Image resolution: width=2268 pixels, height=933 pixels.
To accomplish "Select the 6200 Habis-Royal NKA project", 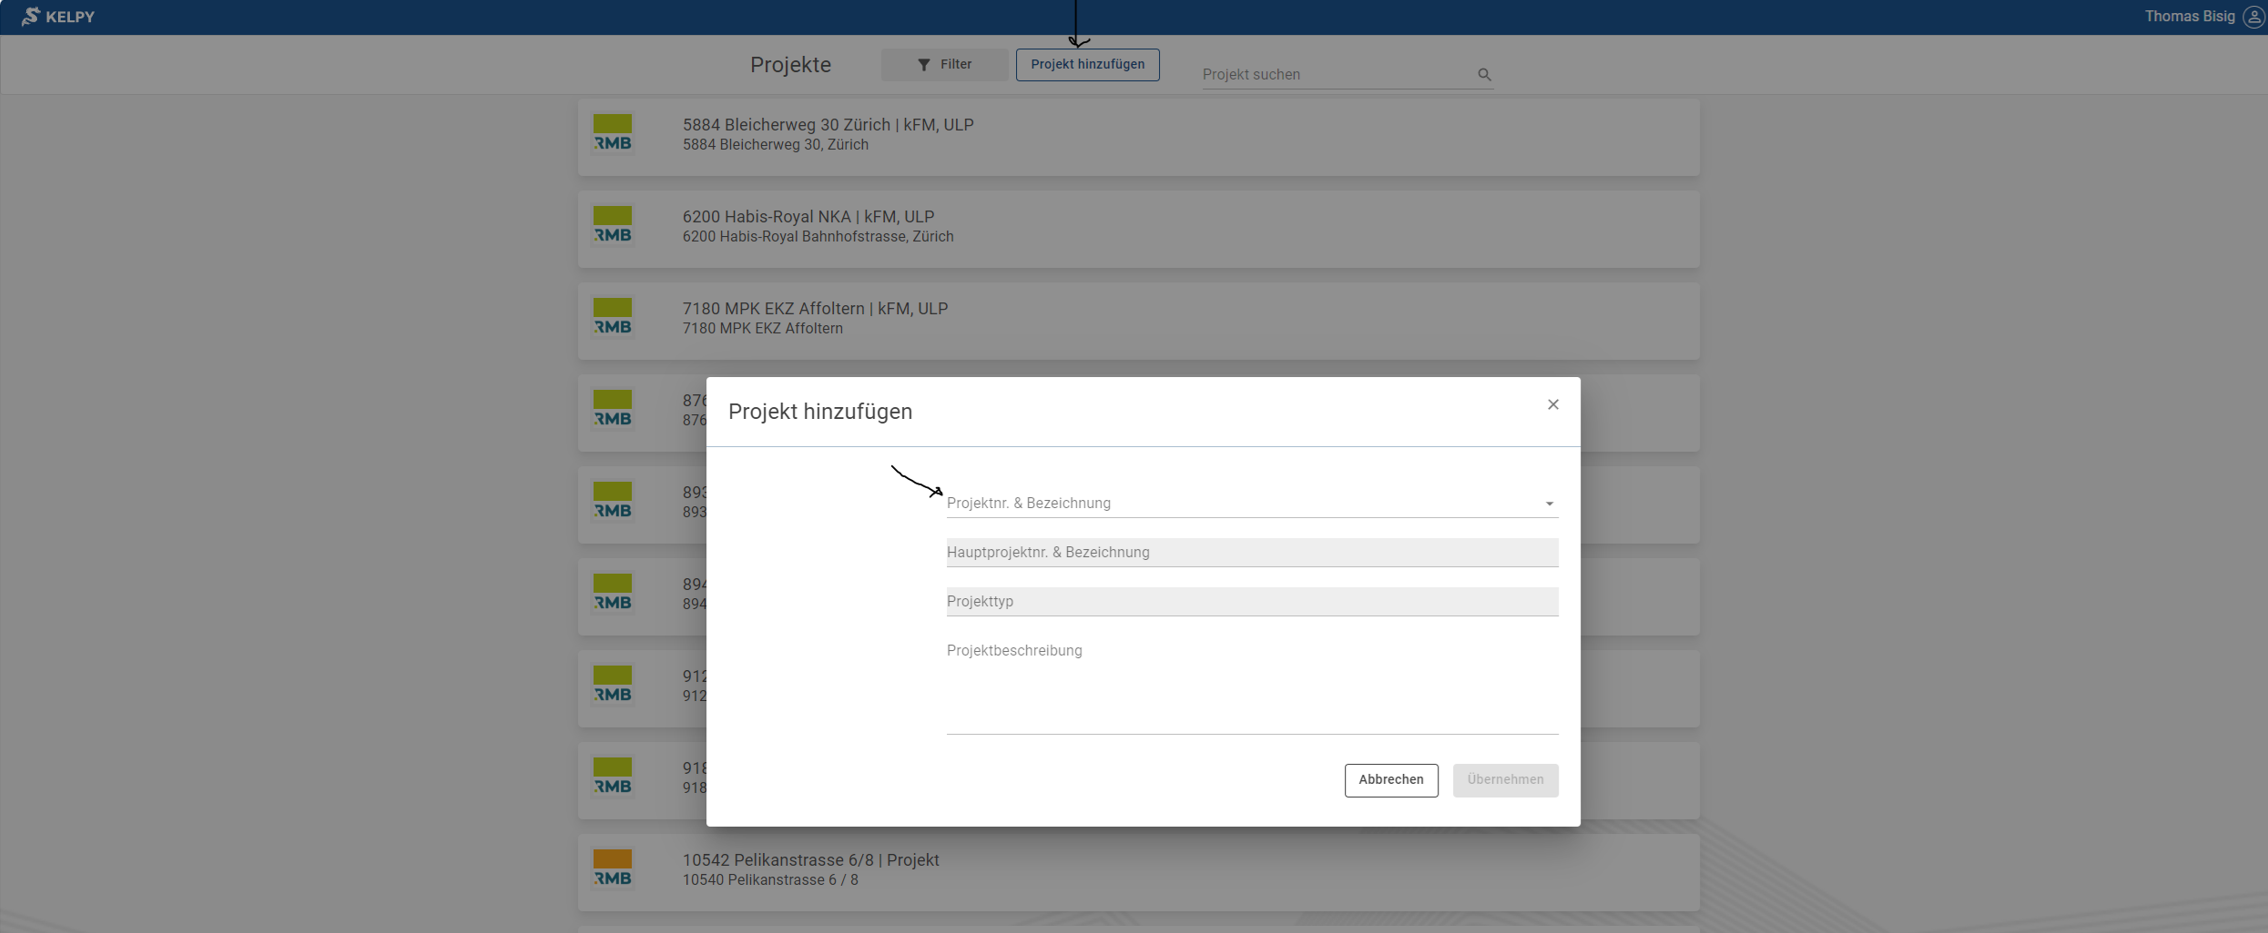I will pyautogui.click(x=807, y=217).
